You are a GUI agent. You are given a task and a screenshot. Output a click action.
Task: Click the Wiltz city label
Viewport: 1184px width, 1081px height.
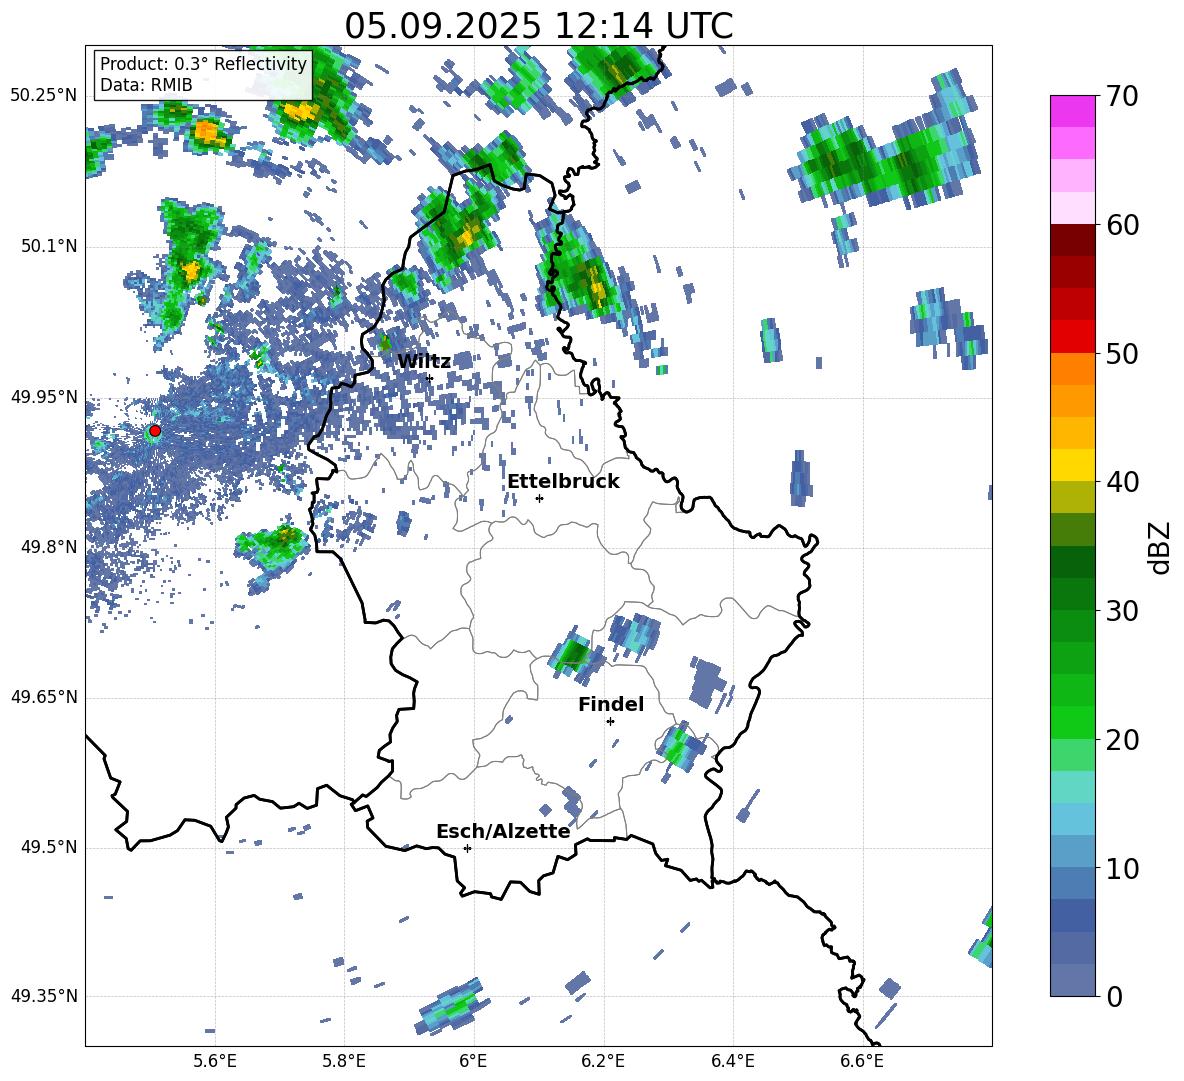[x=424, y=362]
